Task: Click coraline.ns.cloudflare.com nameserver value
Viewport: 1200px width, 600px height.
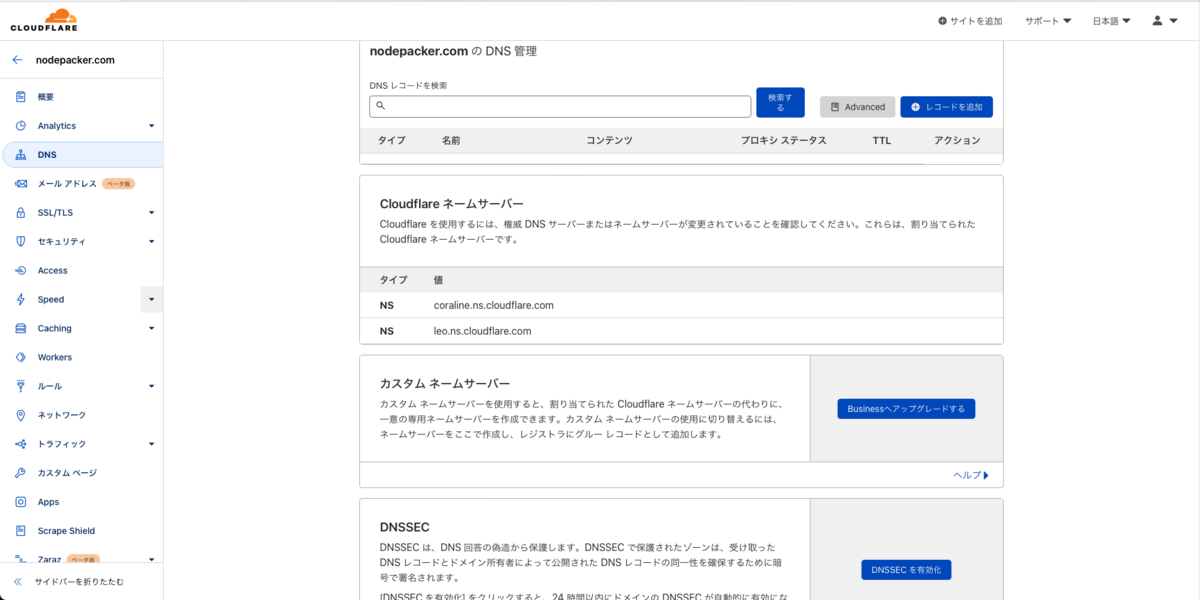Action: coord(494,305)
